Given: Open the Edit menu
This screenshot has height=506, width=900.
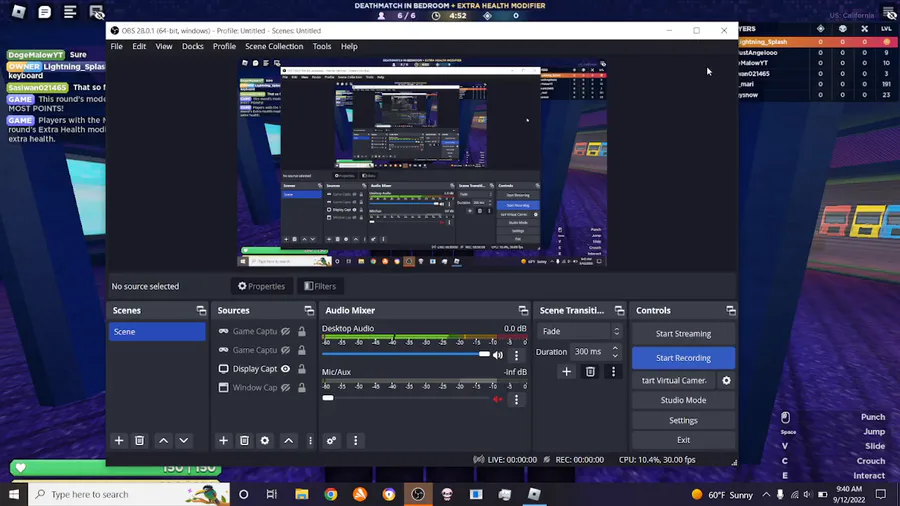Looking at the screenshot, I should (x=139, y=46).
